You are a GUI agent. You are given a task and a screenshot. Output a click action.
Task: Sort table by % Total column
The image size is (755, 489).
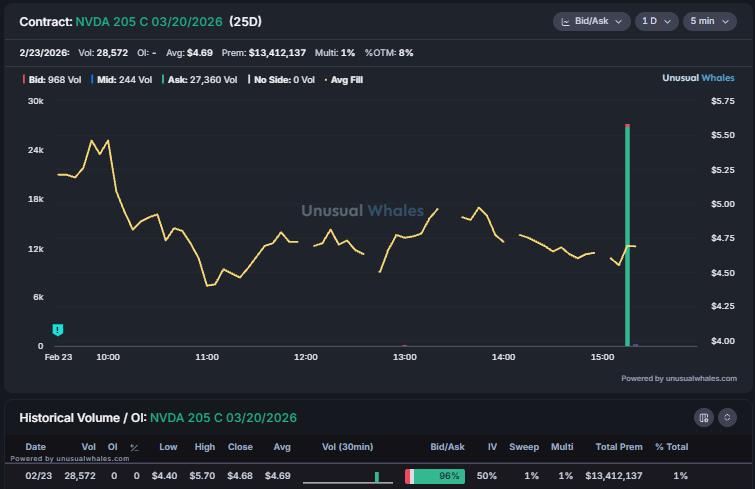pyautogui.click(x=671, y=447)
